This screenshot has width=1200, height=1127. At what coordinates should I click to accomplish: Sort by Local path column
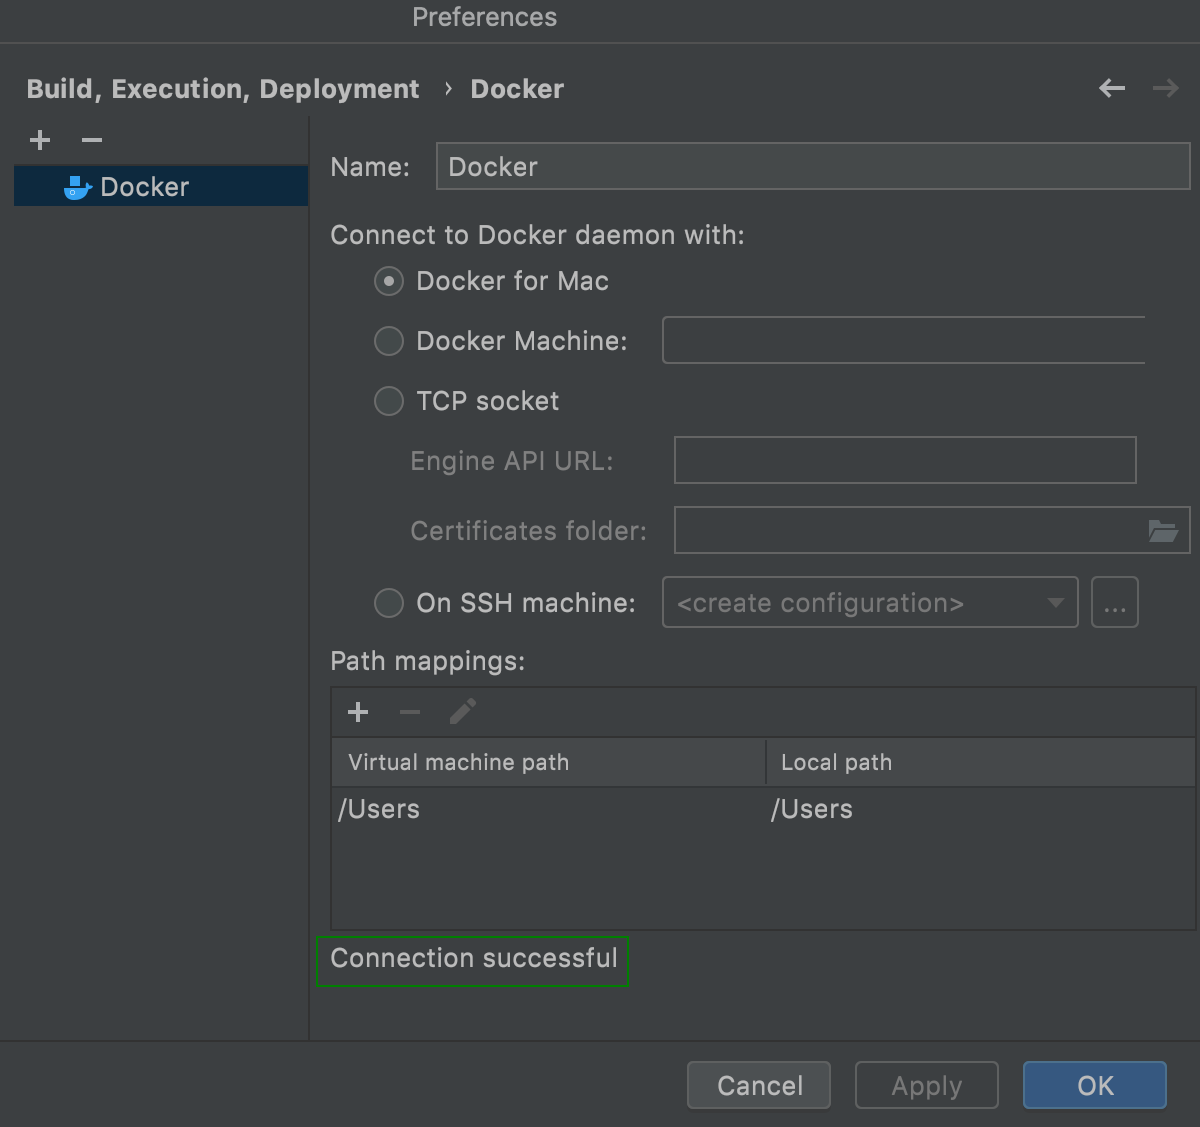(x=981, y=762)
